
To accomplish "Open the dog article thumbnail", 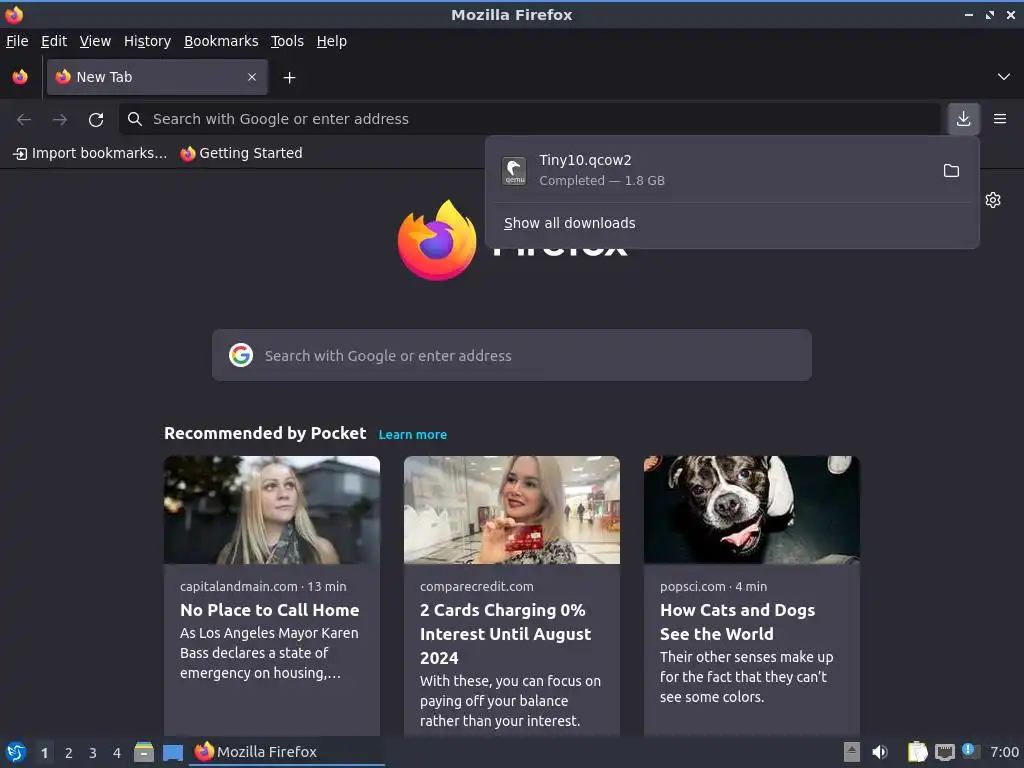I will point(752,510).
